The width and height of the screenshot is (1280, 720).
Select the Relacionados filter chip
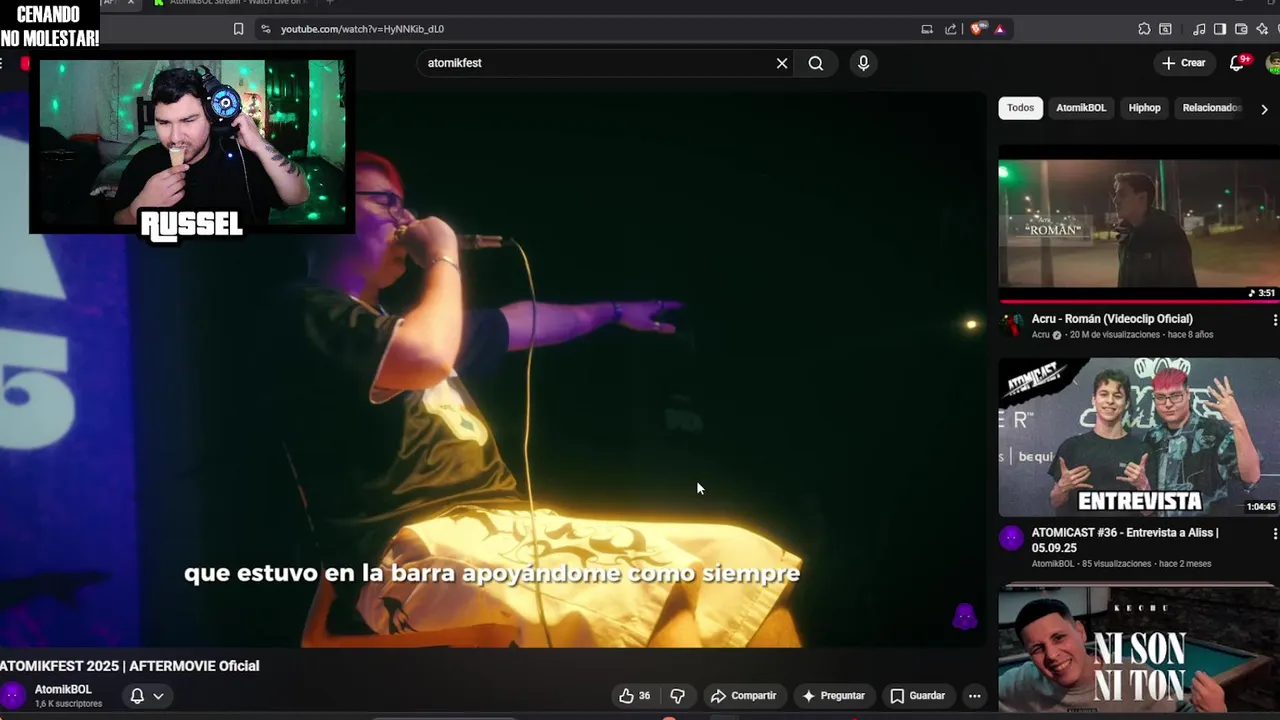coord(1211,108)
